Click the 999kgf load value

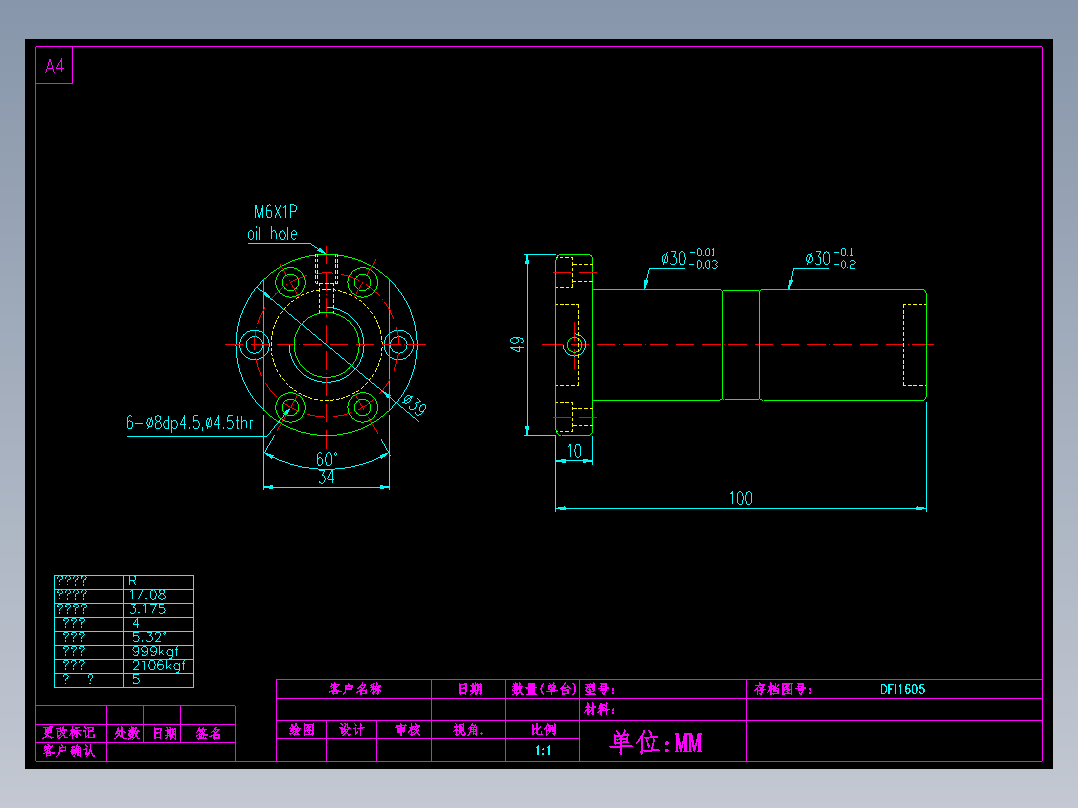[155, 651]
